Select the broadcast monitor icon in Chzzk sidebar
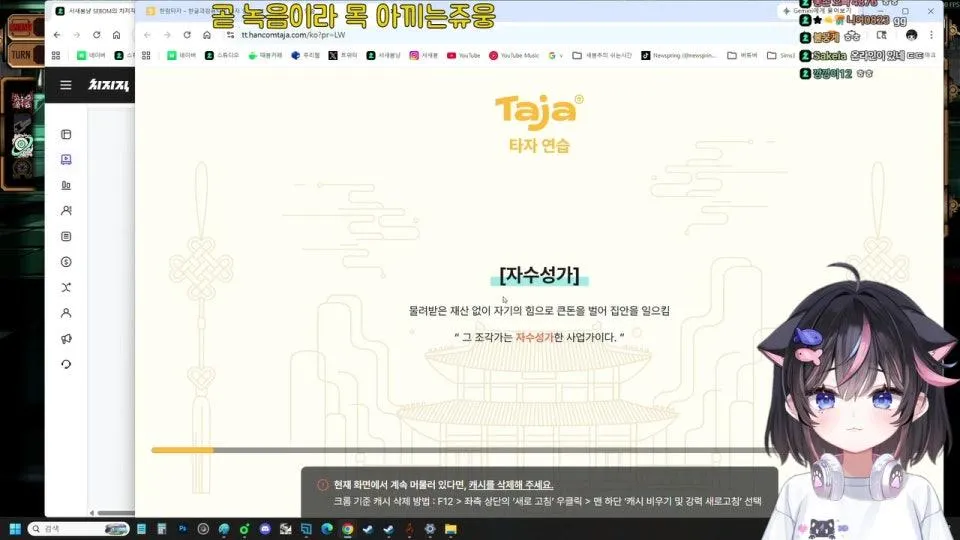960x540 pixels. click(66, 160)
